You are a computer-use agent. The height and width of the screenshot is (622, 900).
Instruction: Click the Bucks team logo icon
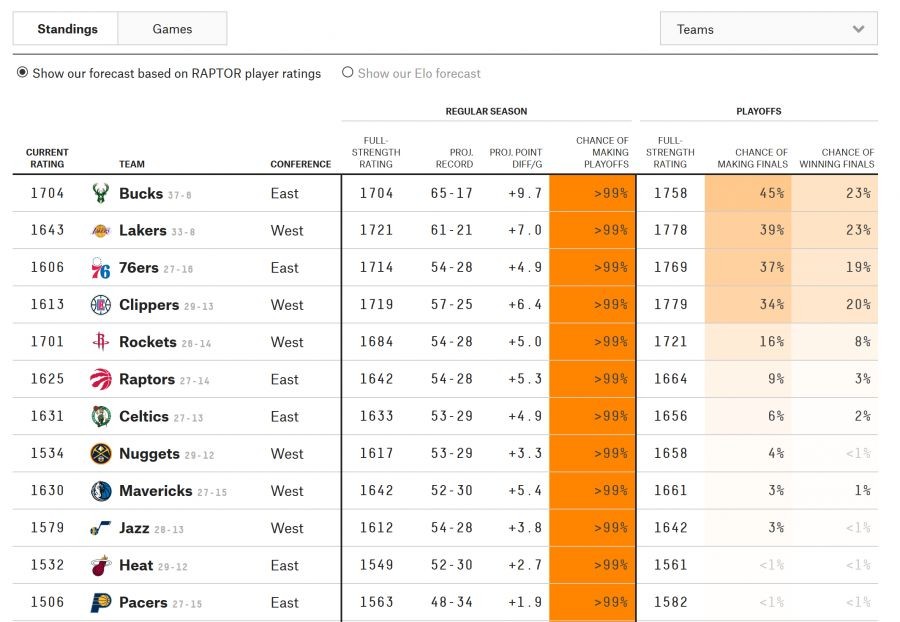[100, 193]
